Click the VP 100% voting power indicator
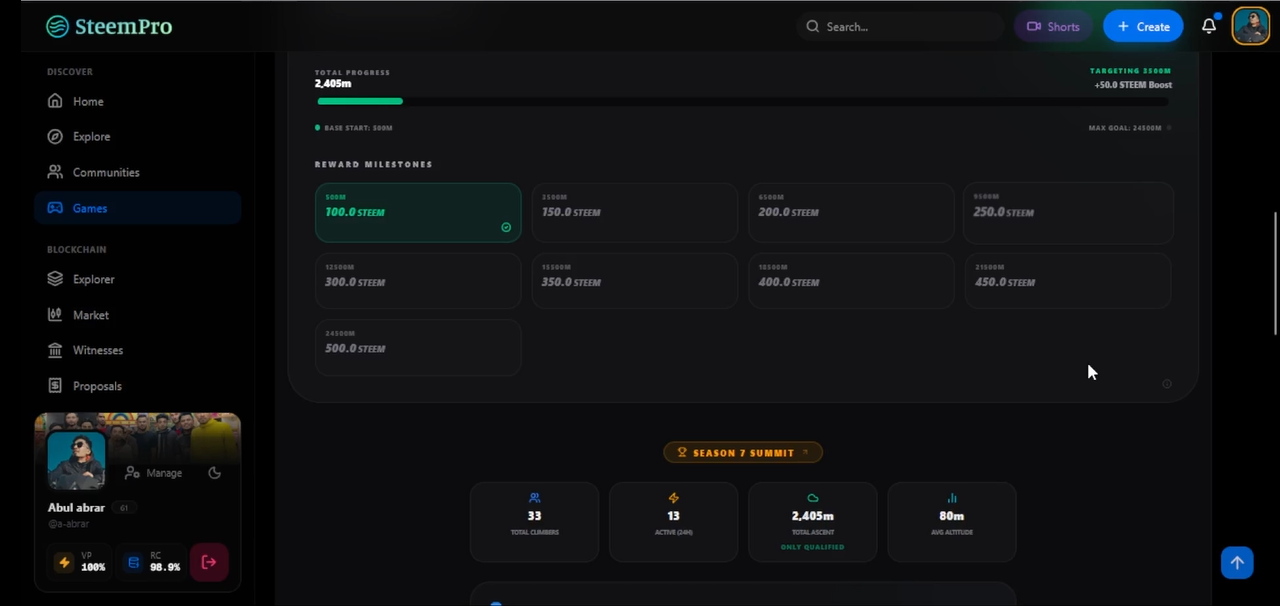 coord(80,562)
